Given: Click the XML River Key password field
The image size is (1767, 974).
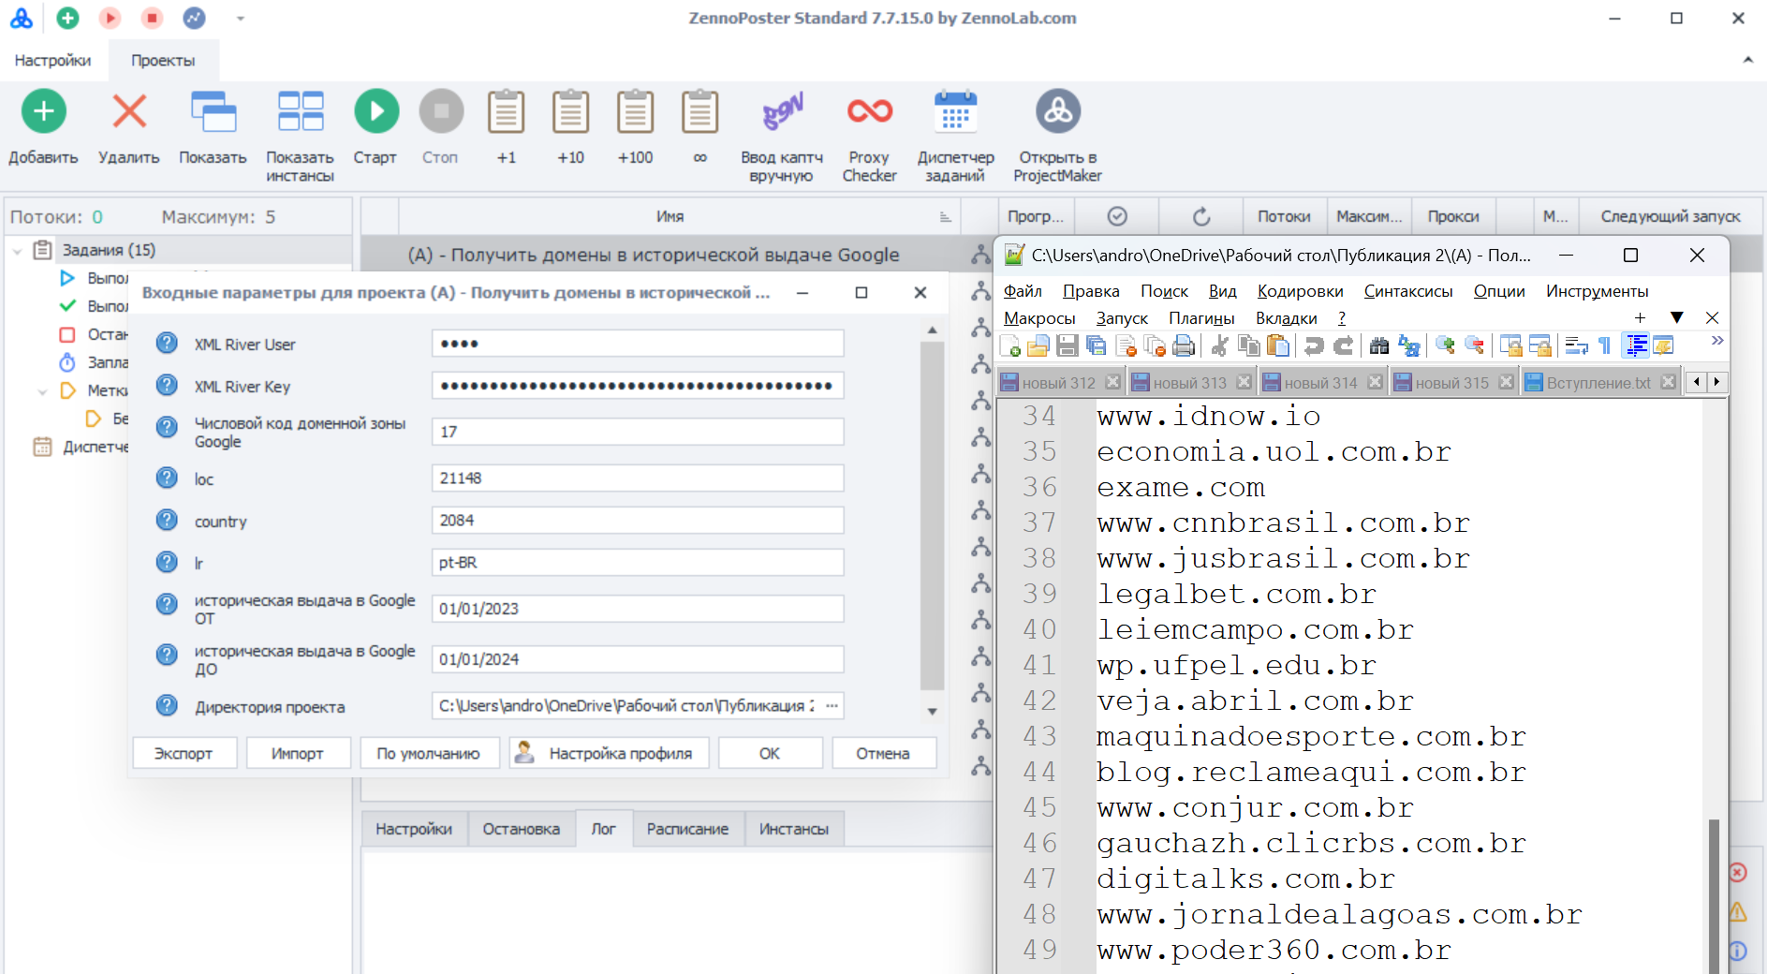Looking at the screenshot, I should point(638,386).
